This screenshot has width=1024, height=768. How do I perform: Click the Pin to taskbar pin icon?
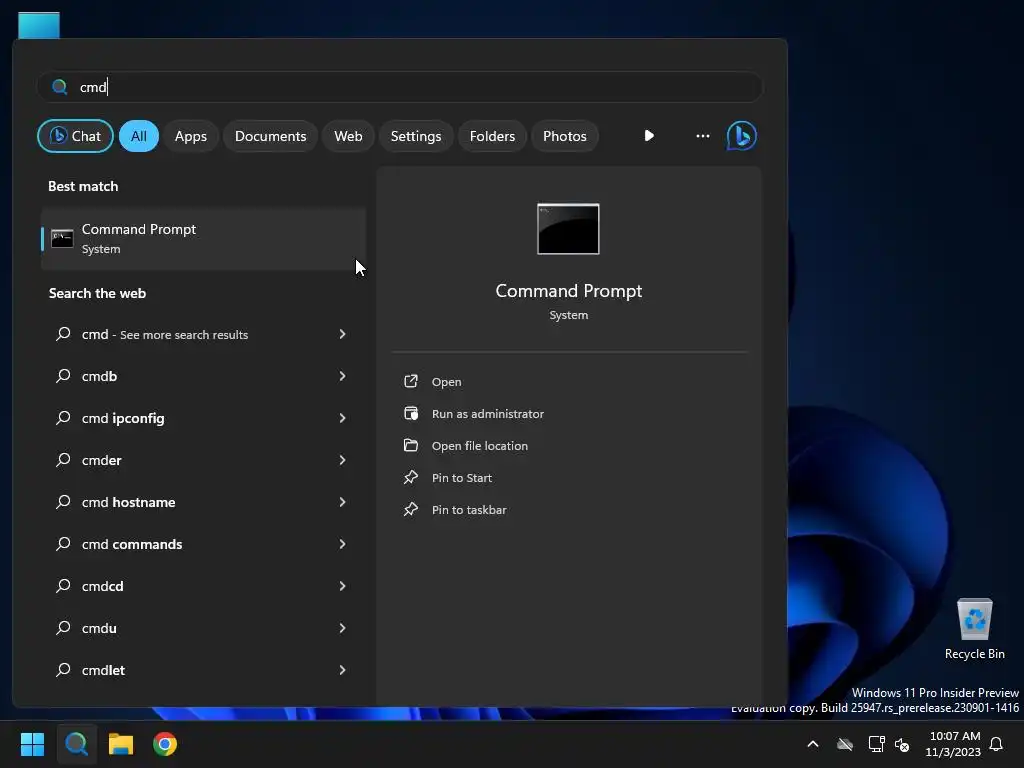pyautogui.click(x=411, y=509)
